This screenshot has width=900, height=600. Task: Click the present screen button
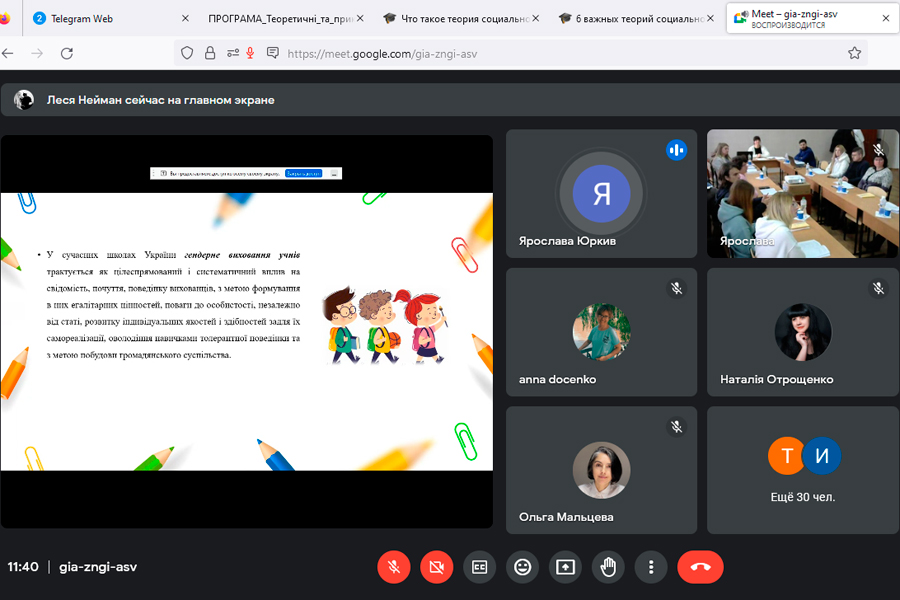565,567
